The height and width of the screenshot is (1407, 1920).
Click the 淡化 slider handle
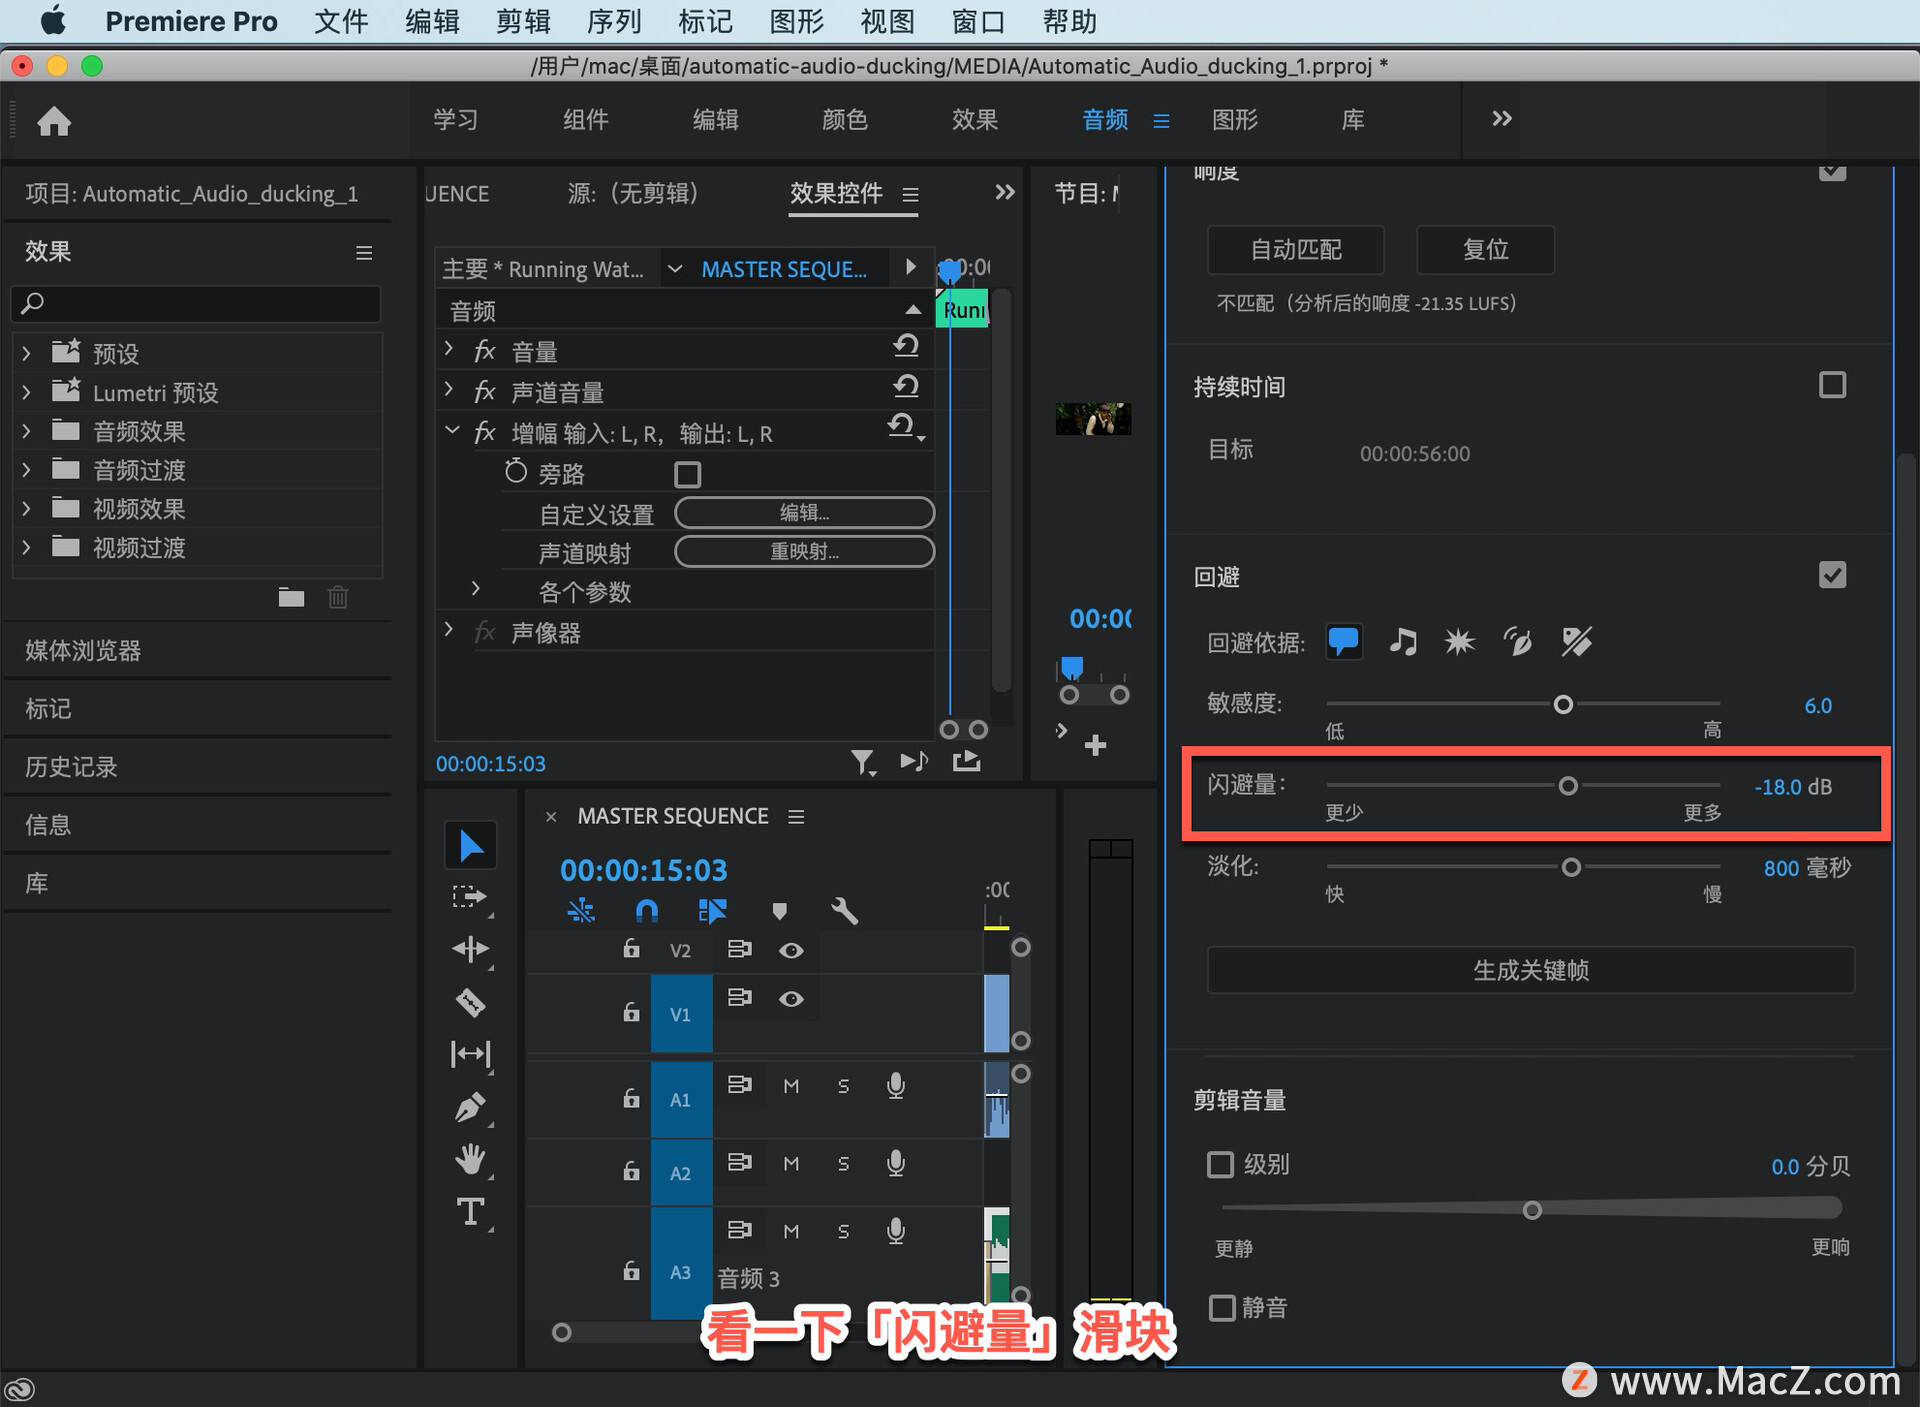coord(1571,867)
